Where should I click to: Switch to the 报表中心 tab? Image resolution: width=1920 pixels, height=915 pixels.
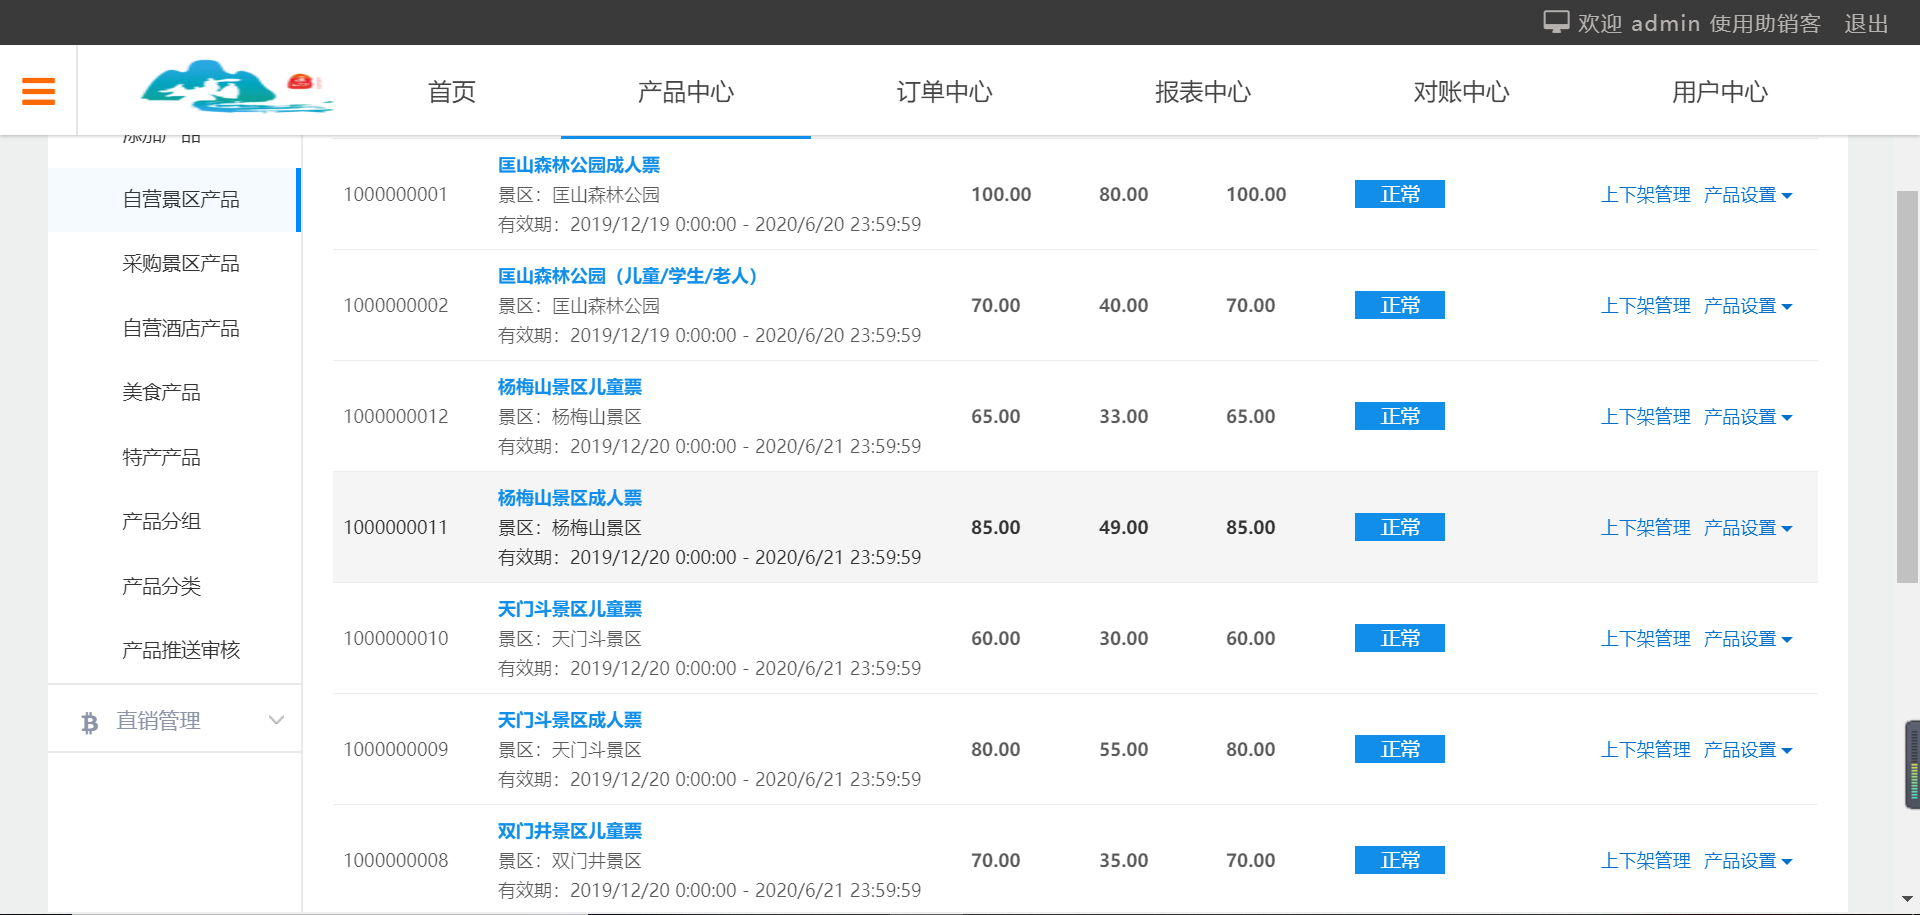click(x=1202, y=92)
